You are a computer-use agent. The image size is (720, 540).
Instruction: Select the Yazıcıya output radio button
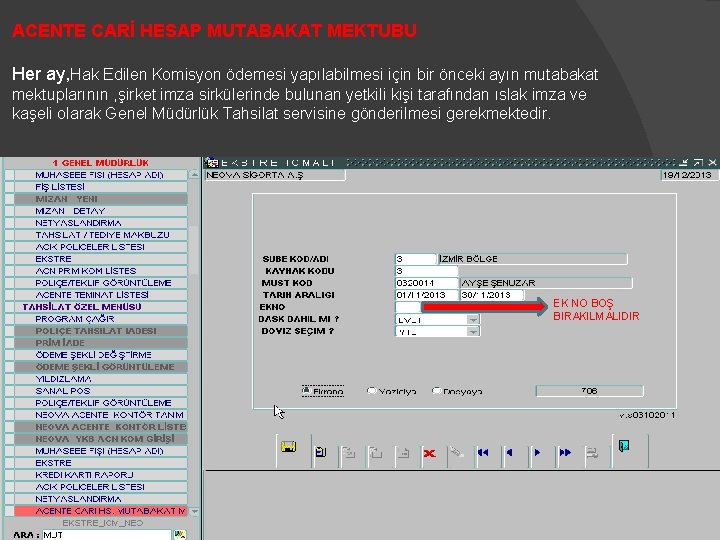371,391
